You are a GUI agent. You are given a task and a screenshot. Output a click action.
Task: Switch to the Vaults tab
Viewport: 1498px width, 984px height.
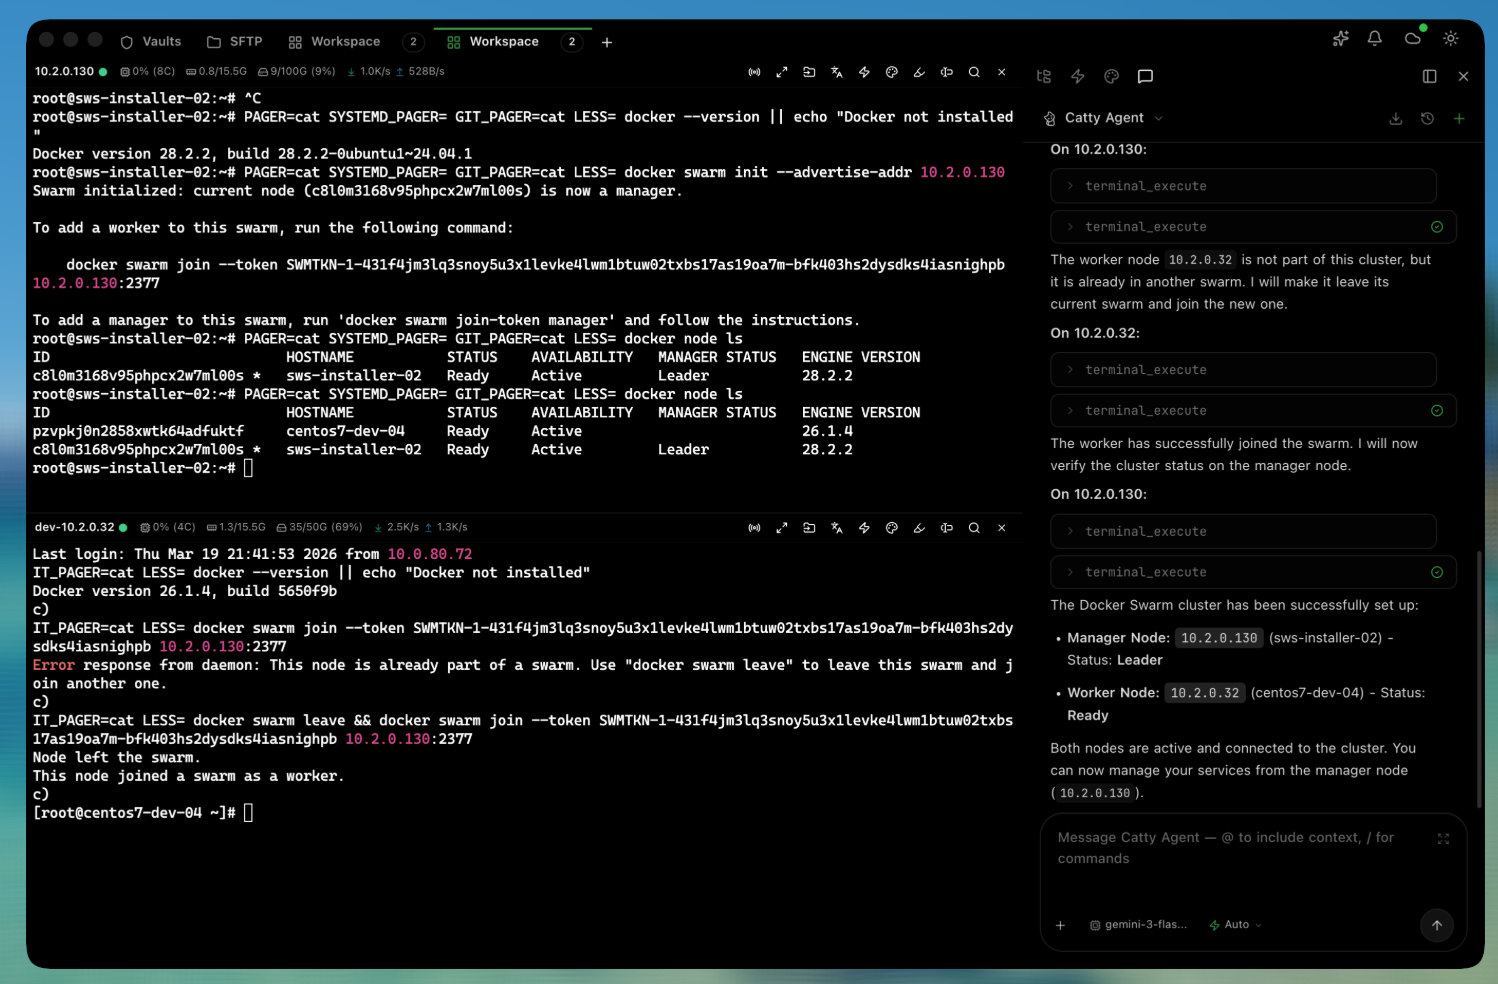tap(151, 42)
